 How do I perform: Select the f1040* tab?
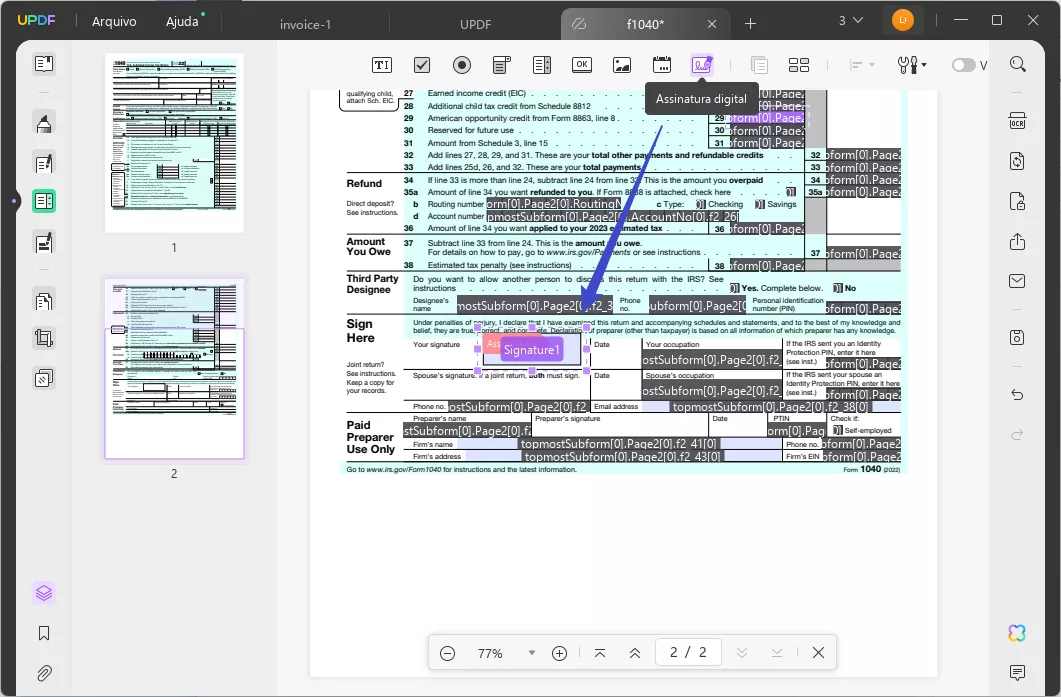point(645,24)
